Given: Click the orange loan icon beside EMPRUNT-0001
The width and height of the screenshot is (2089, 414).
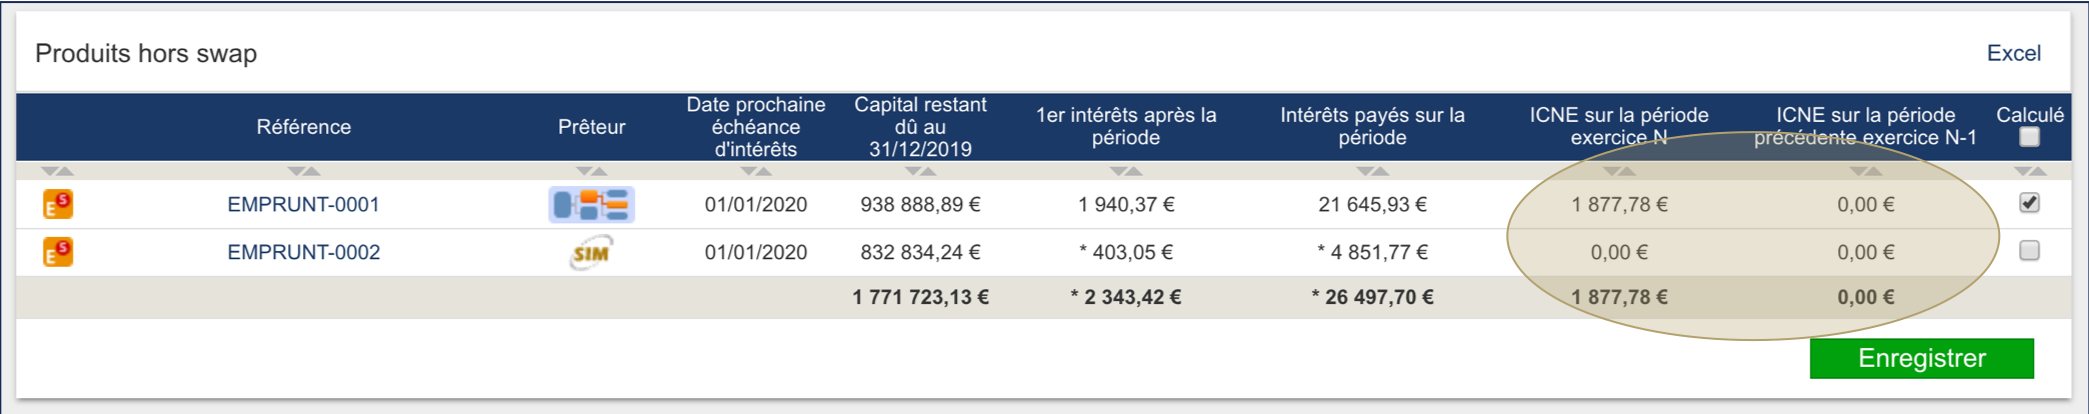Looking at the screenshot, I should point(58,204).
